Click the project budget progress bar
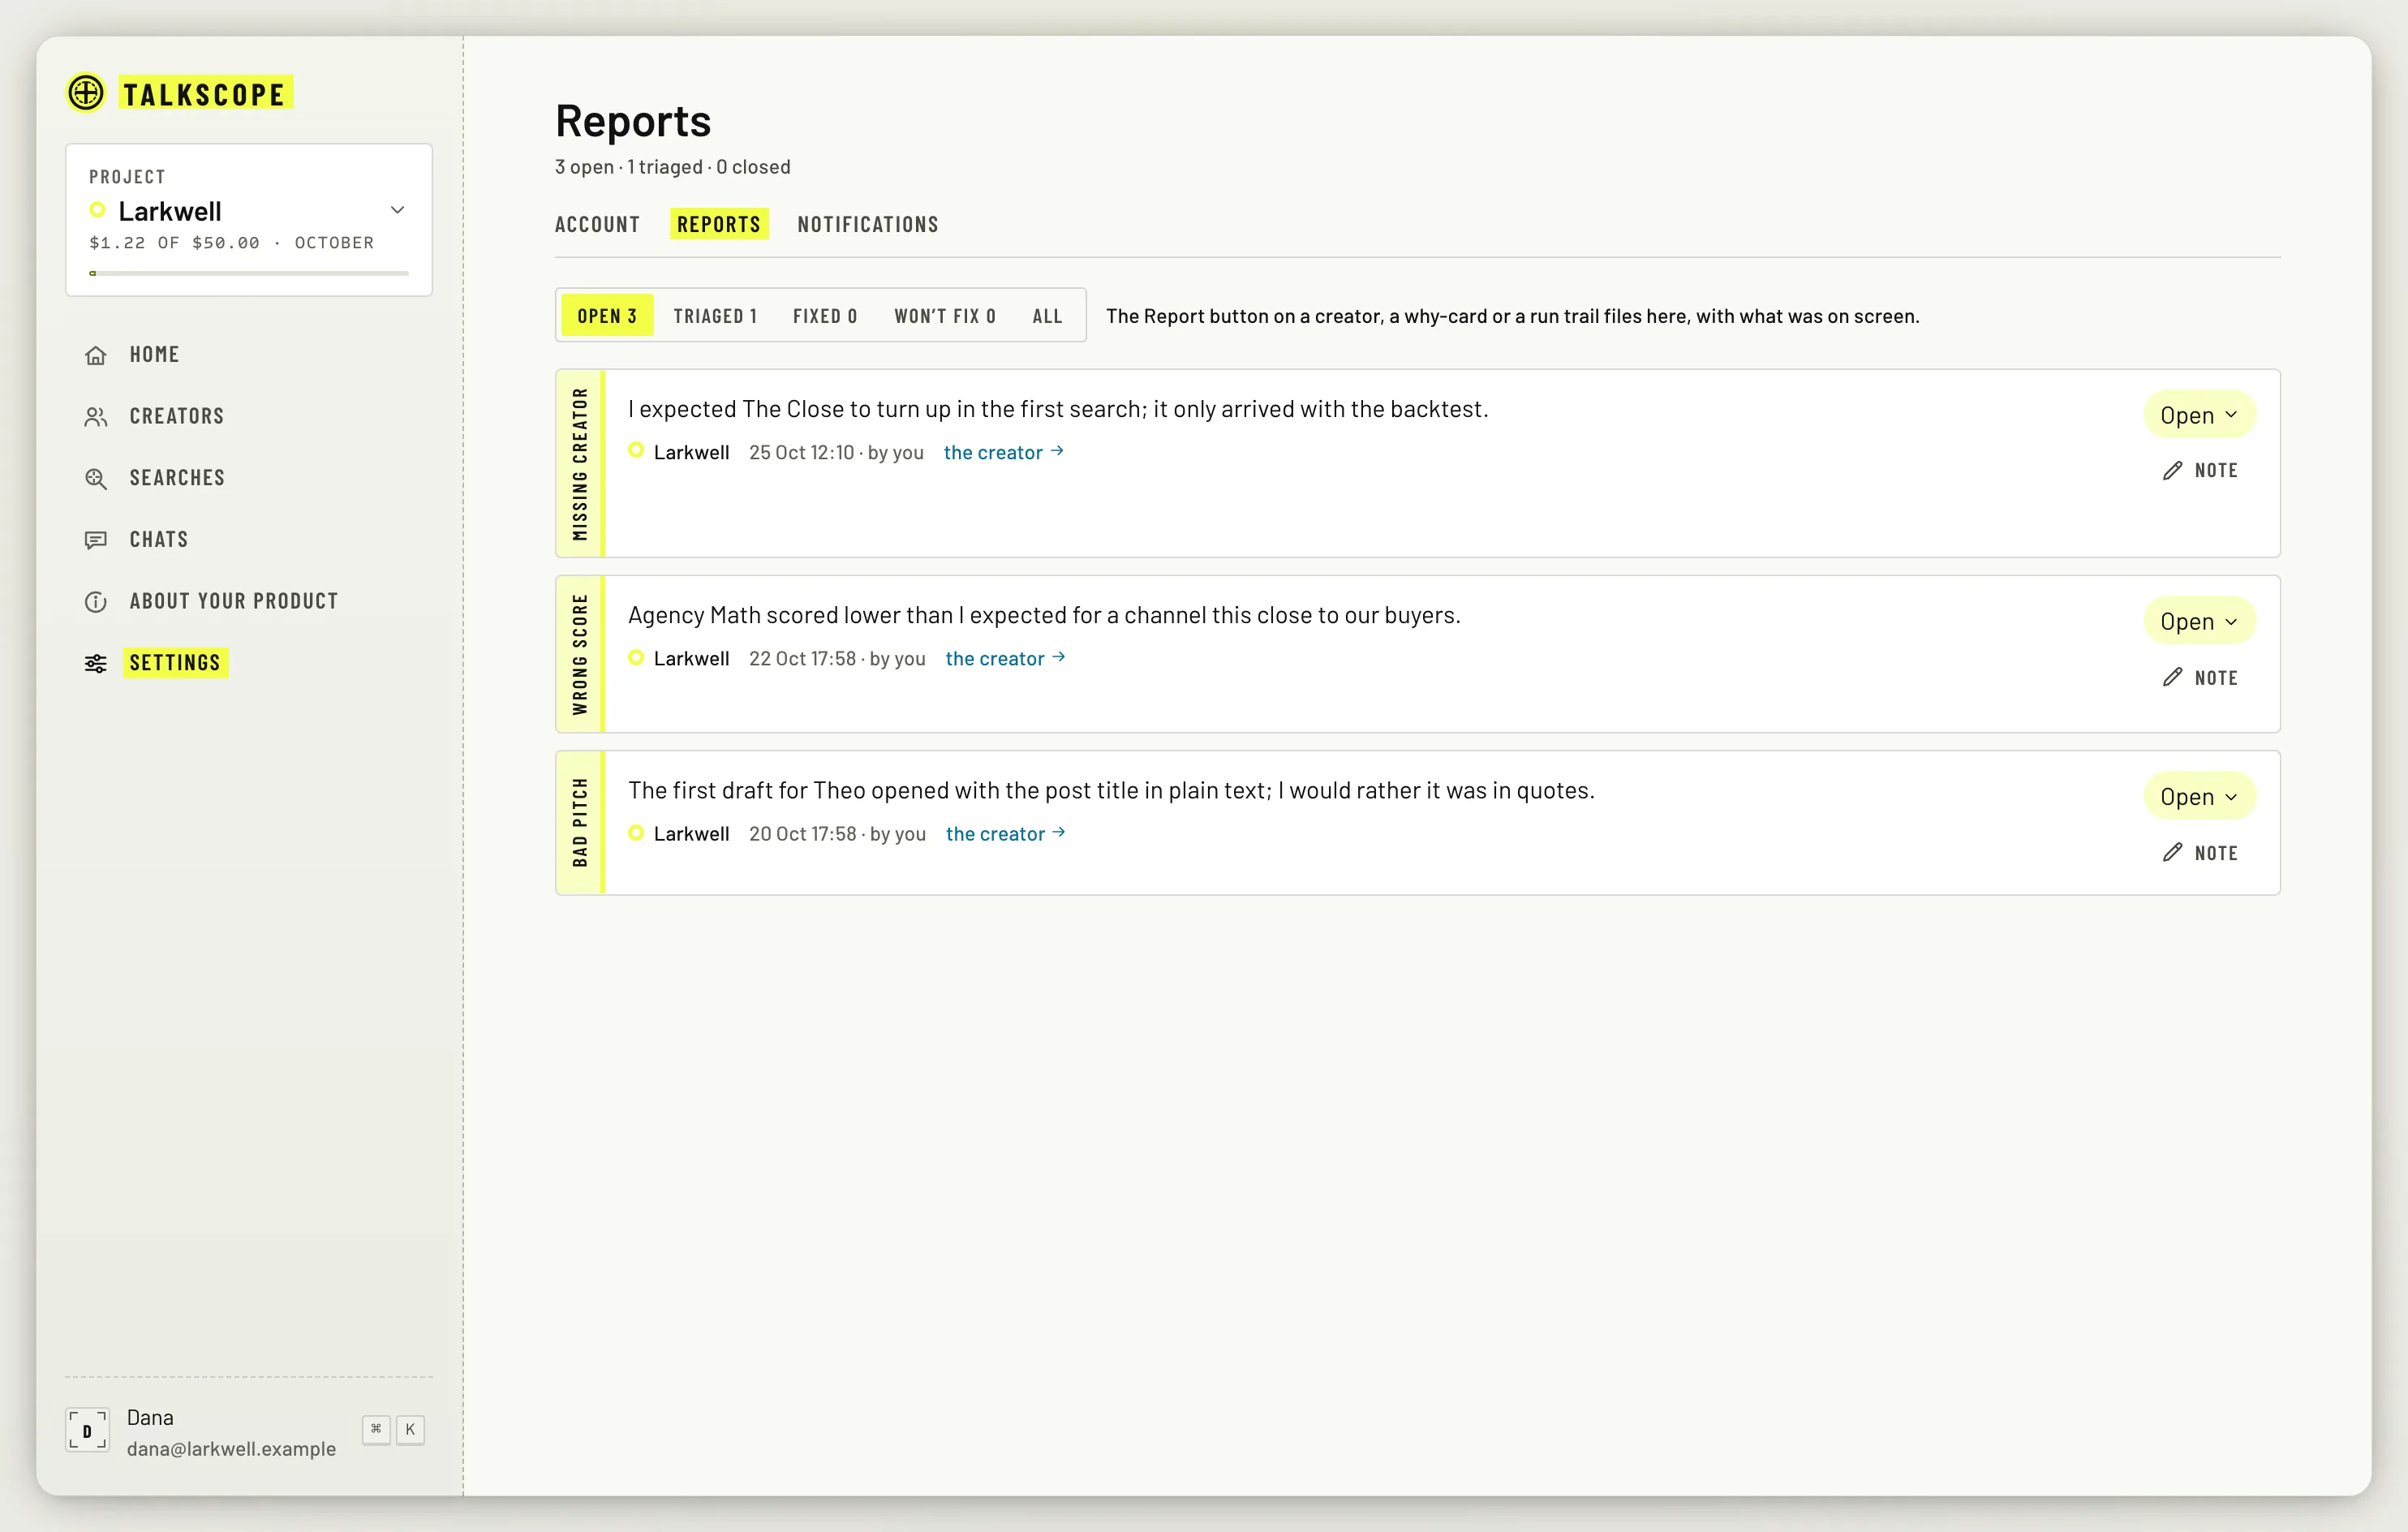The height and width of the screenshot is (1532, 2408). [x=249, y=273]
